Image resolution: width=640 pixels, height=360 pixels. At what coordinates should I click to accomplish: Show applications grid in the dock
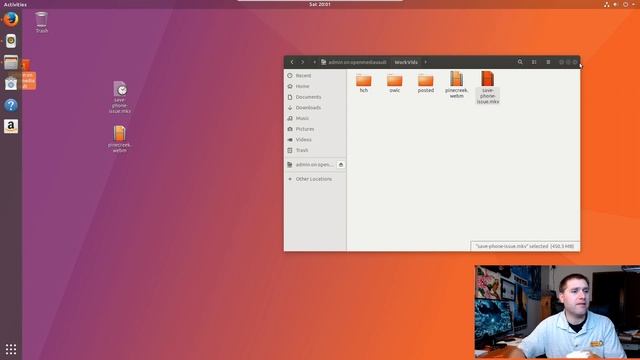(x=11, y=349)
